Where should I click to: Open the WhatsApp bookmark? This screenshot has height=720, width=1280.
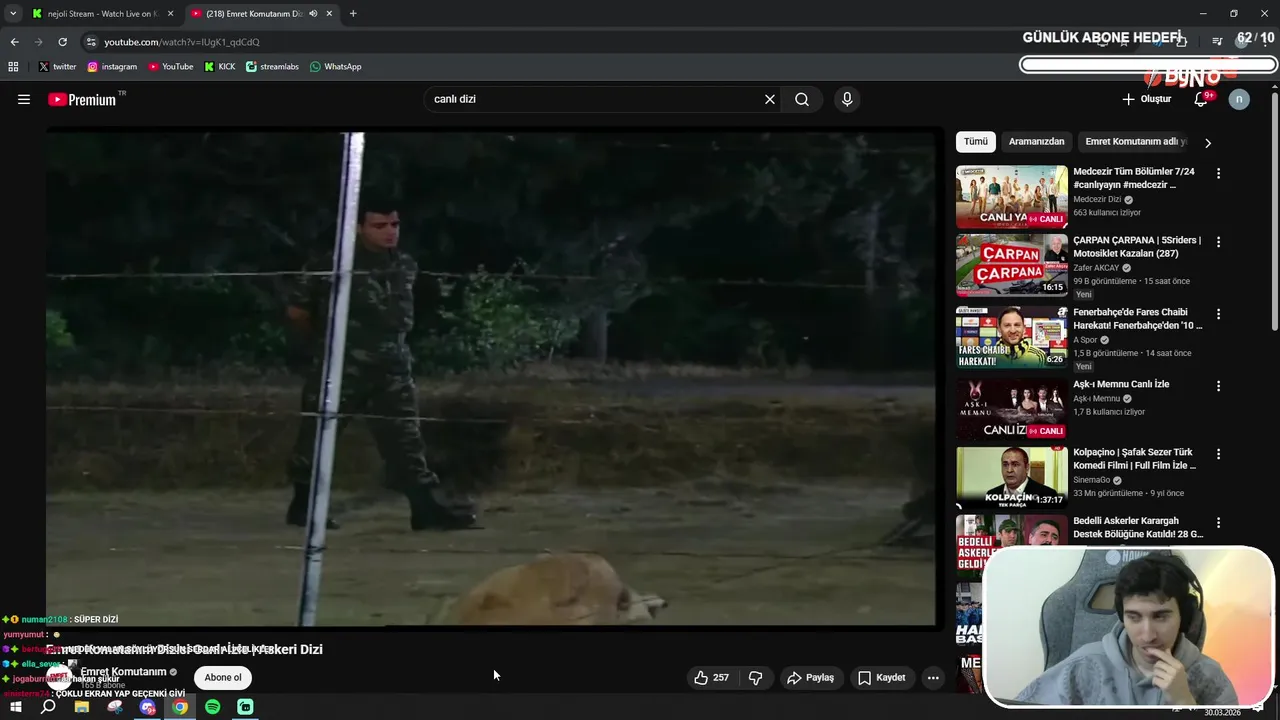[x=336, y=67]
